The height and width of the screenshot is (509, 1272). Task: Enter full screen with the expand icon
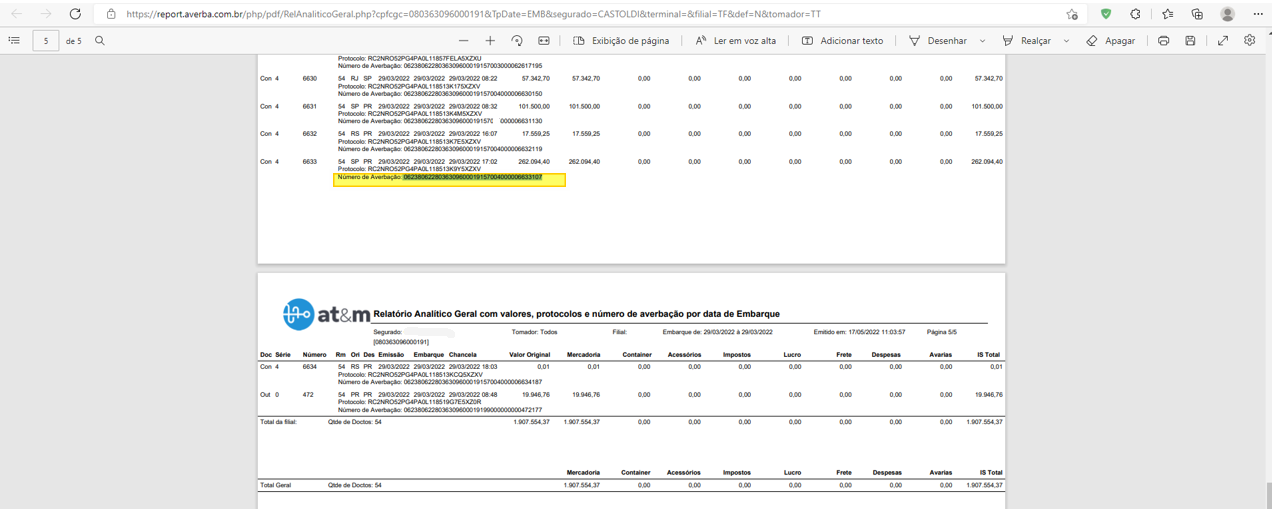[x=1222, y=41]
